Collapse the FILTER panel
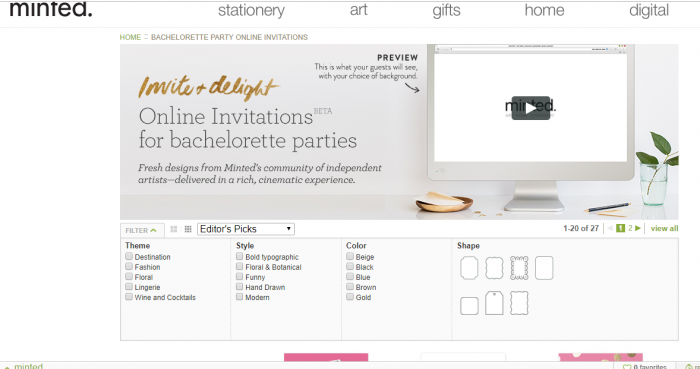 (x=142, y=230)
